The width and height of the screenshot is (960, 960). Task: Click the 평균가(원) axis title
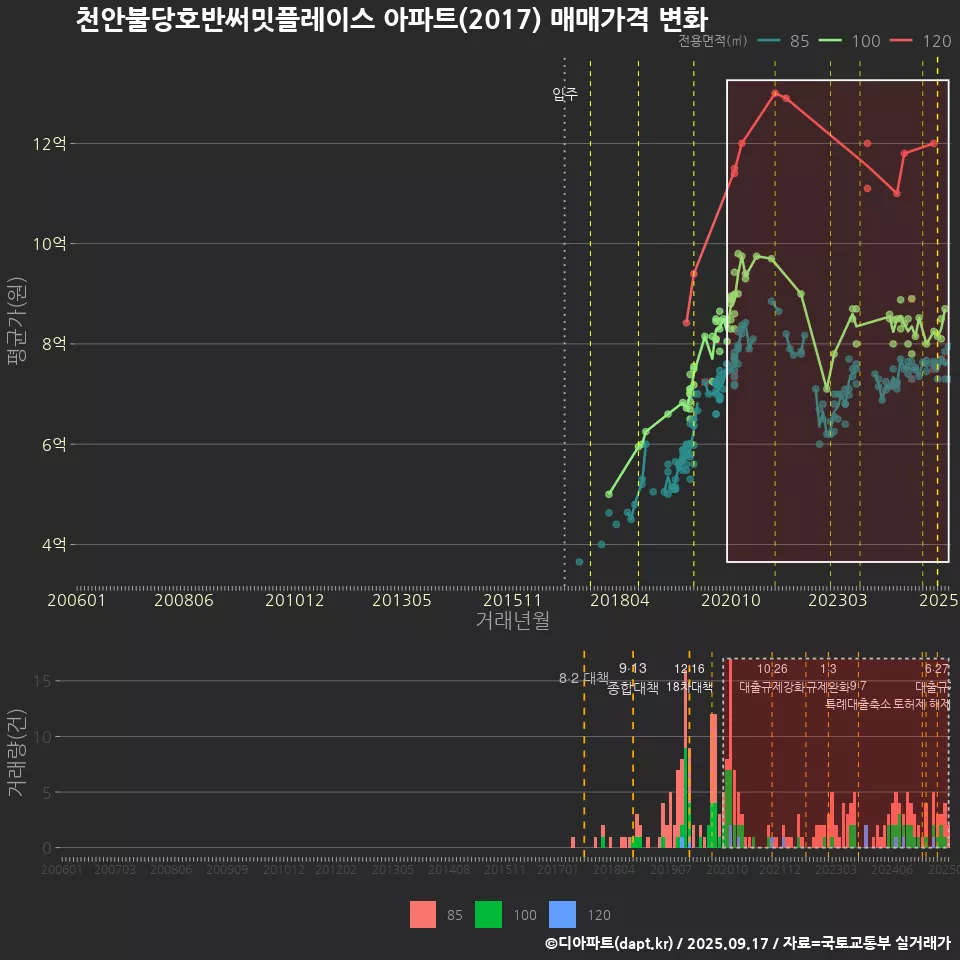[17, 321]
